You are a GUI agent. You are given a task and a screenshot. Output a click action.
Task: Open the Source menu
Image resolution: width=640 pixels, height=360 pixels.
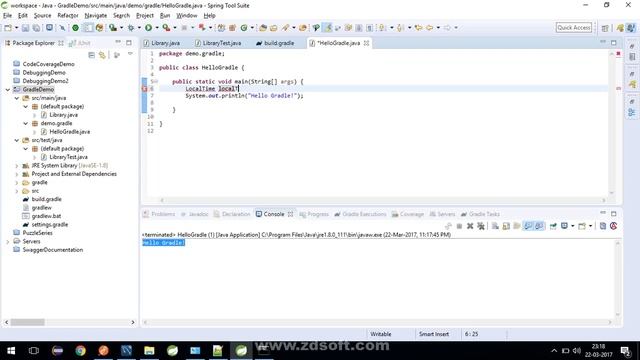tap(42, 16)
